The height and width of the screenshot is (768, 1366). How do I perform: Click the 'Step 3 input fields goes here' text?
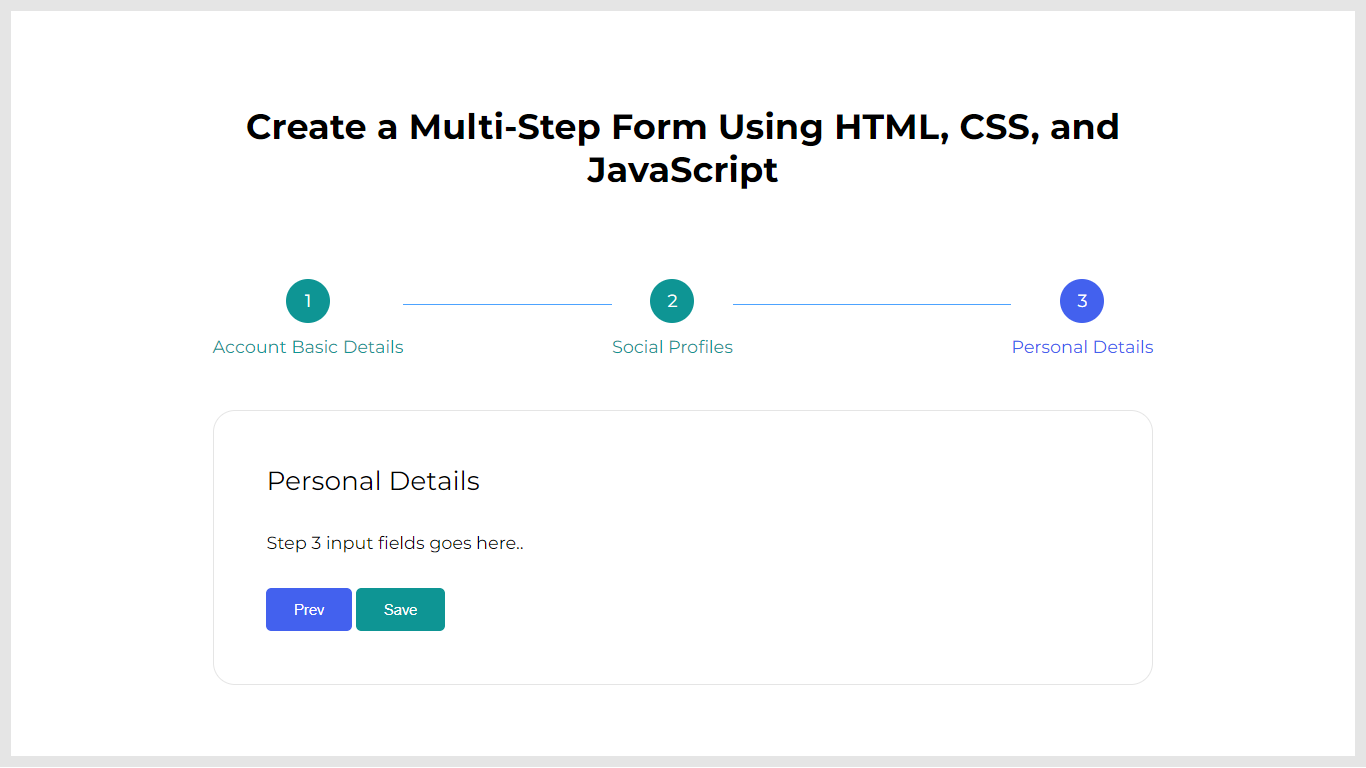click(x=395, y=544)
